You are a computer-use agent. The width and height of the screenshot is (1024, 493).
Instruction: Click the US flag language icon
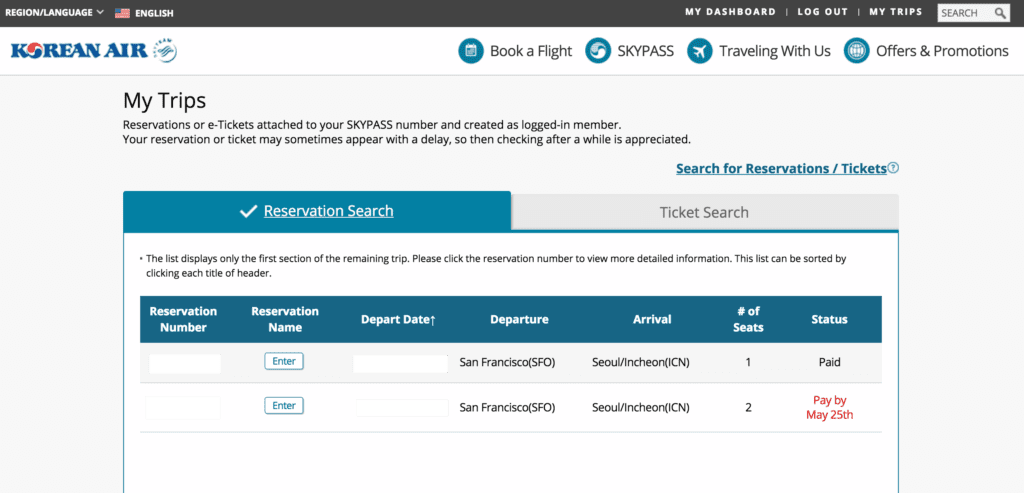click(122, 12)
